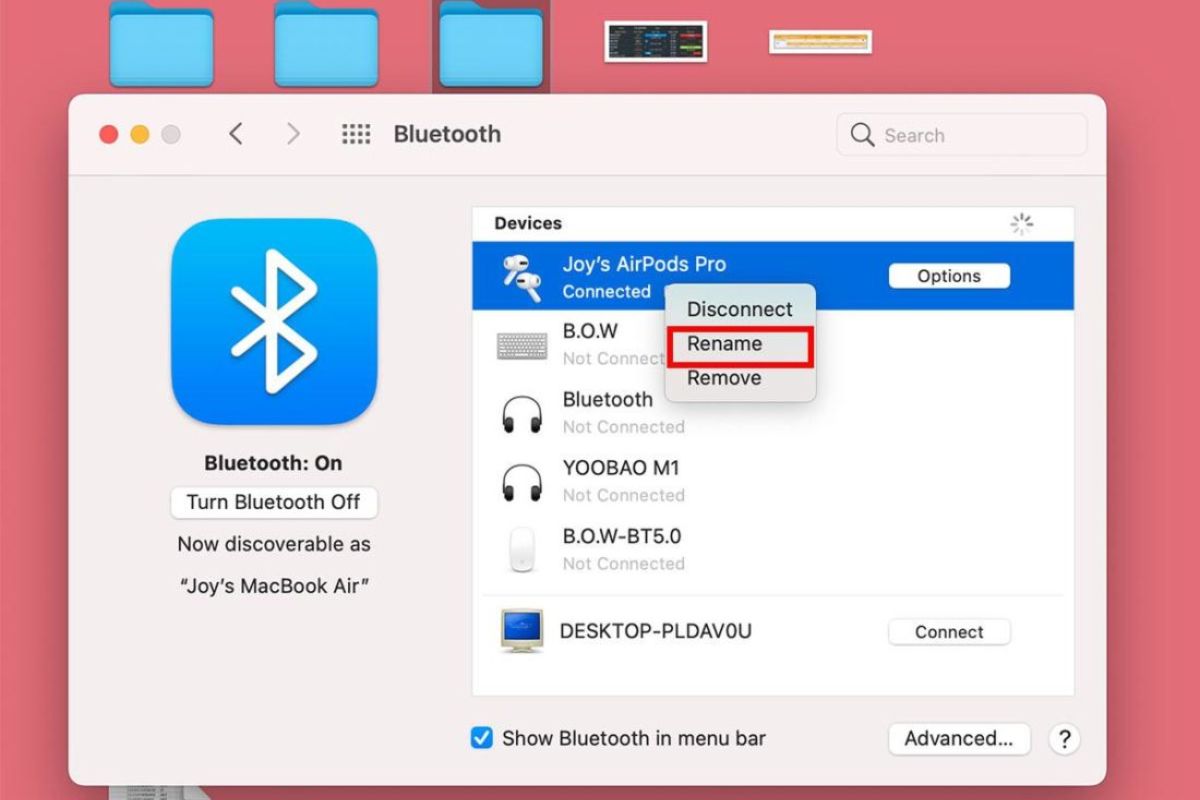The height and width of the screenshot is (800, 1200).
Task: Open the Advanced settings dialog
Action: click(x=958, y=738)
